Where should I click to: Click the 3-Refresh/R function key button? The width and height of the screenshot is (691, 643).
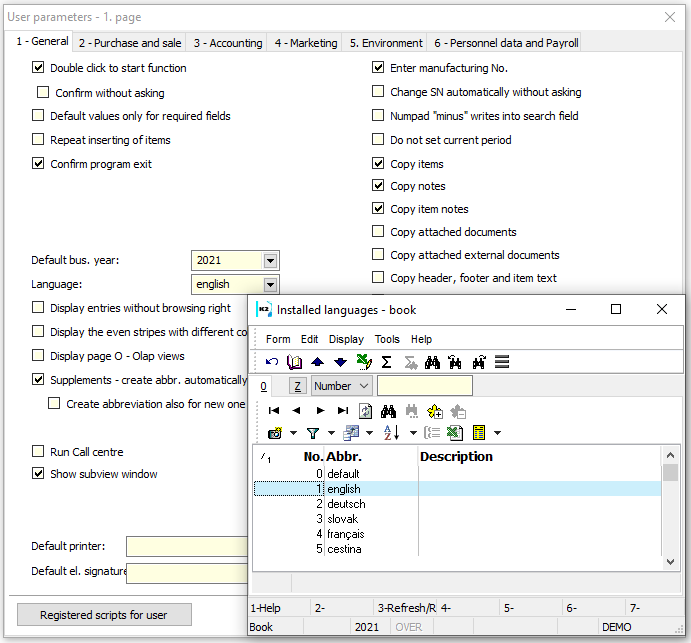pyautogui.click(x=405, y=608)
